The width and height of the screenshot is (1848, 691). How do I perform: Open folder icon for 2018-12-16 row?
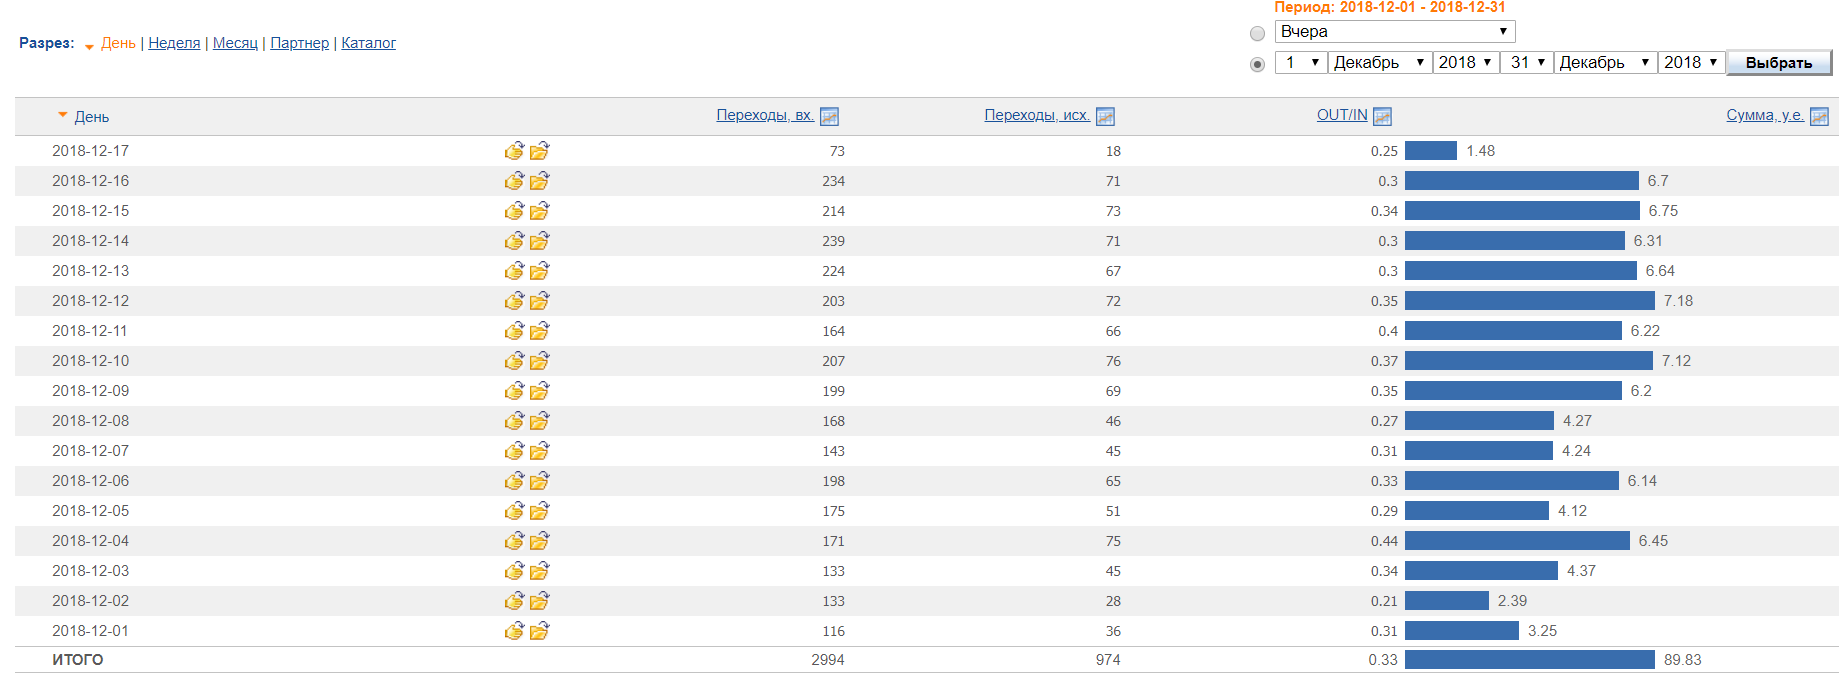(x=539, y=181)
